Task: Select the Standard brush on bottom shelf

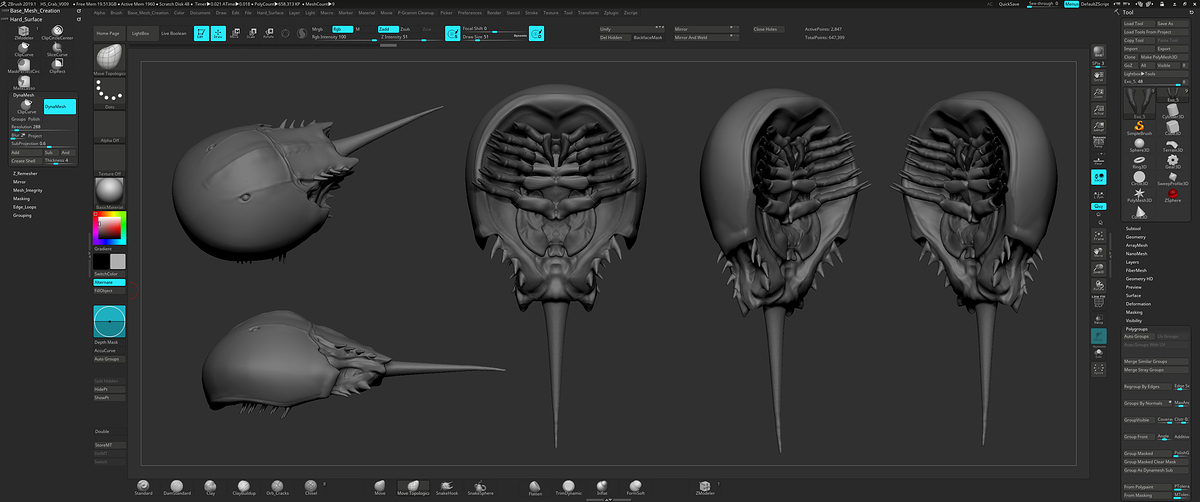Action: (144, 487)
